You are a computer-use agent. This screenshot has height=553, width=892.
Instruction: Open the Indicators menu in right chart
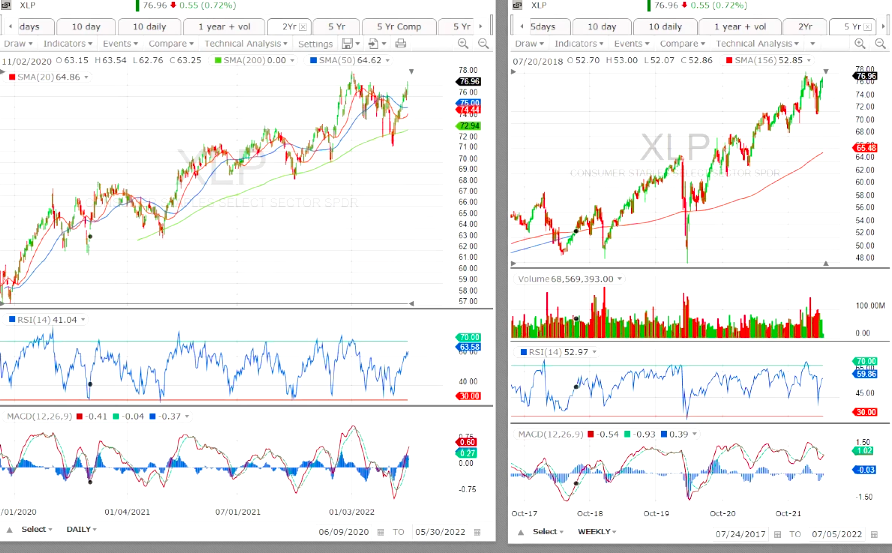579,43
